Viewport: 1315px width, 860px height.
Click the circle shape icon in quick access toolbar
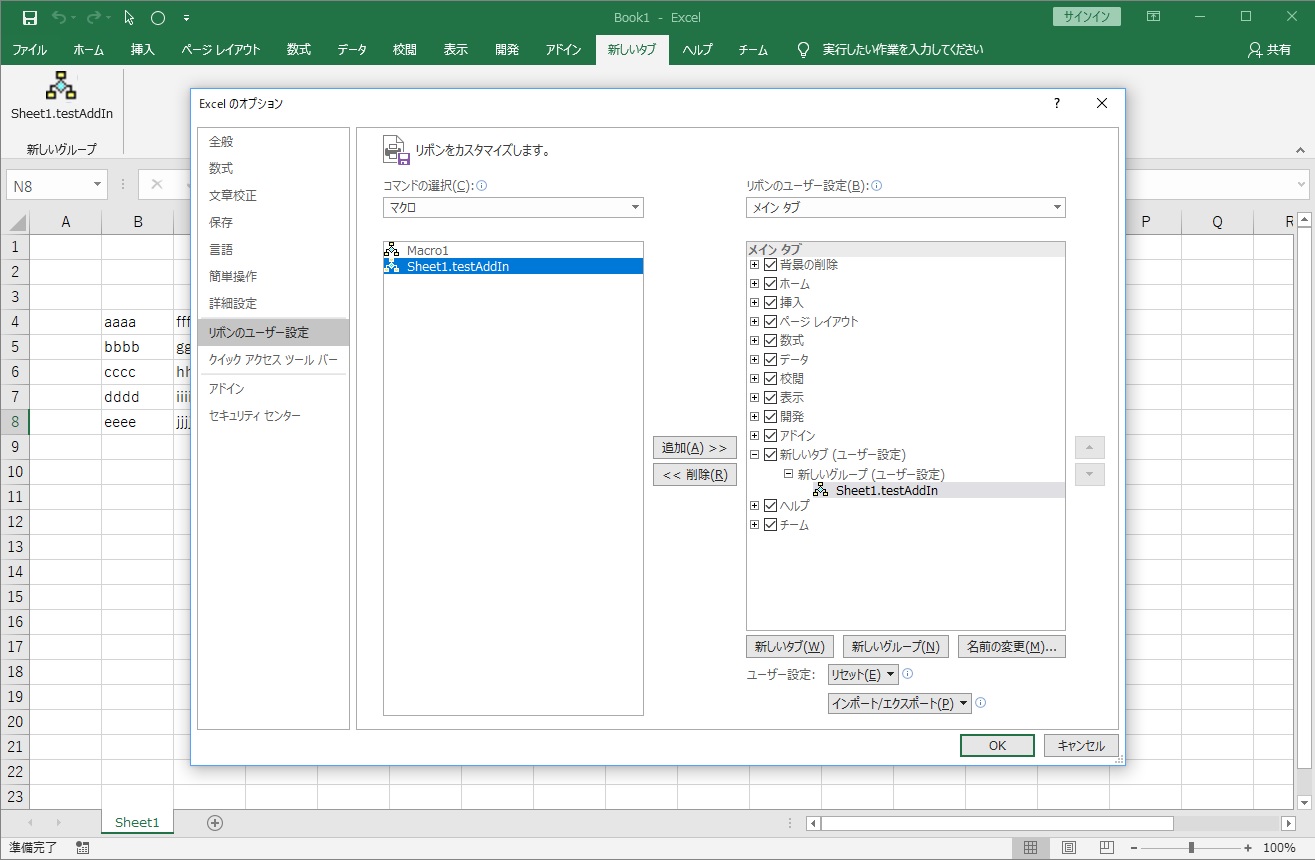158,18
